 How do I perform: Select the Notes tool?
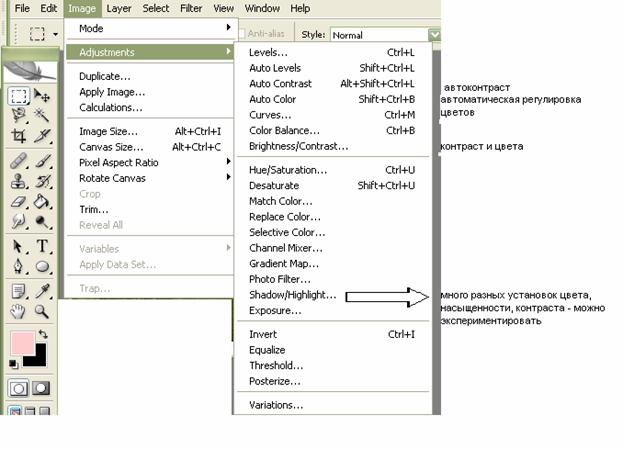pos(18,291)
